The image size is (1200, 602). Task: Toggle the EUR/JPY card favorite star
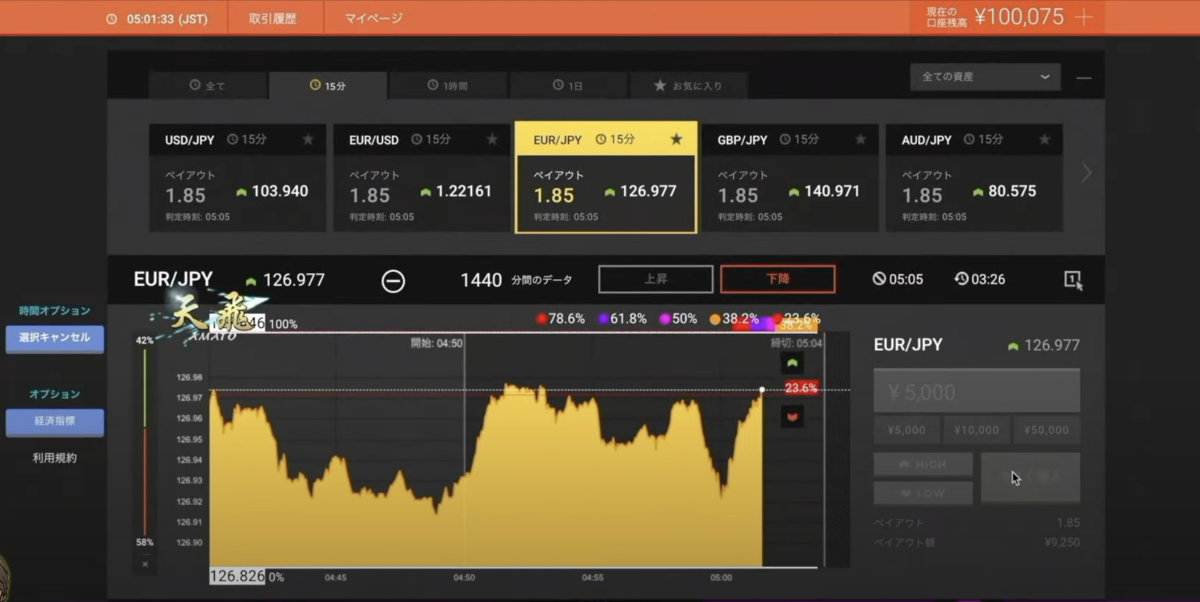pyautogui.click(x=676, y=139)
